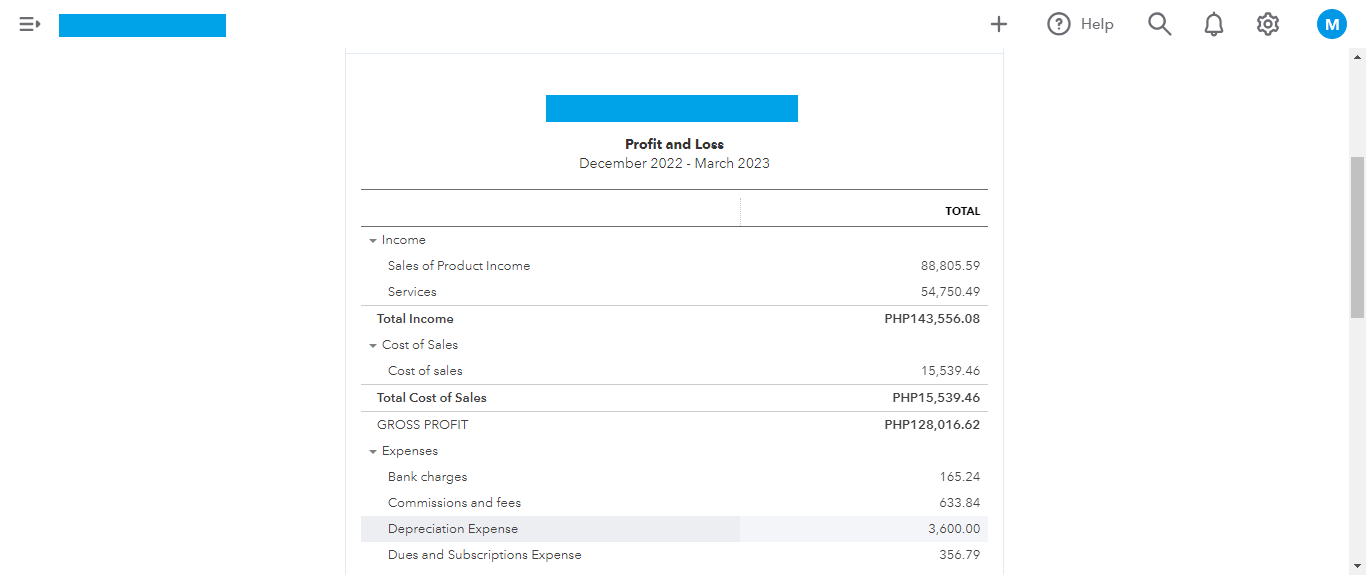Click Total Income amount PHP143,556.08
The width and height of the screenshot is (1366, 575).
click(x=932, y=319)
